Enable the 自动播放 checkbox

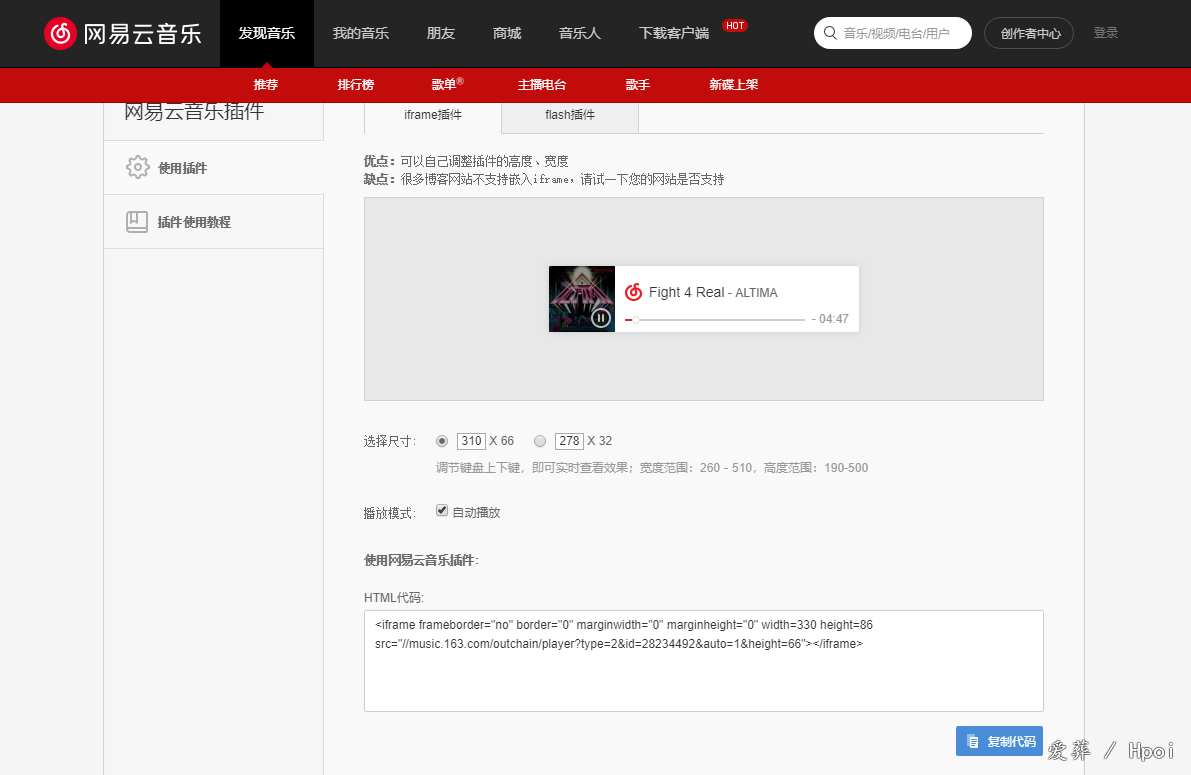pyautogui.click(x=441, y=510)
